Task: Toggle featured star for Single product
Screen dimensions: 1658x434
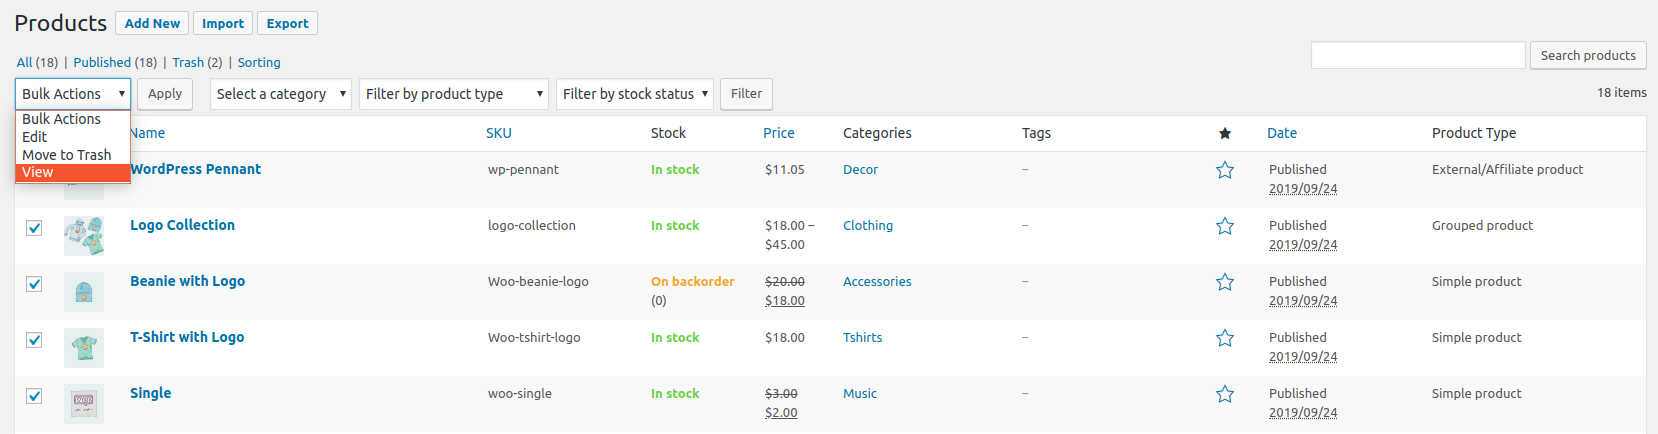Action: click(1224, 394)
